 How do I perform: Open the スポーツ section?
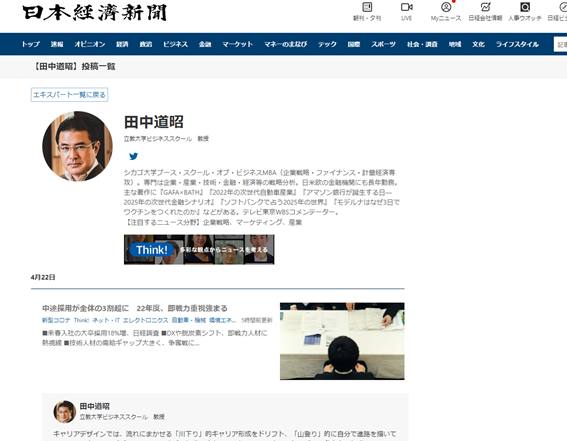(x=383, y=44)
